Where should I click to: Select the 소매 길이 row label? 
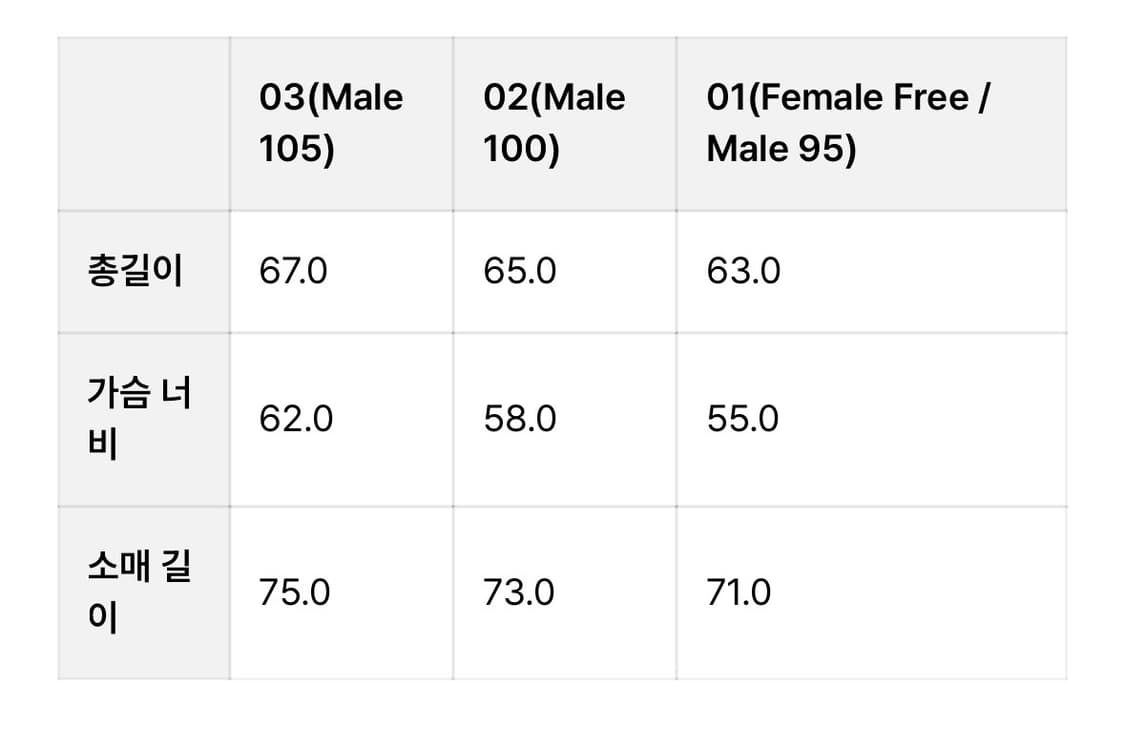click(x=139, y=592)
